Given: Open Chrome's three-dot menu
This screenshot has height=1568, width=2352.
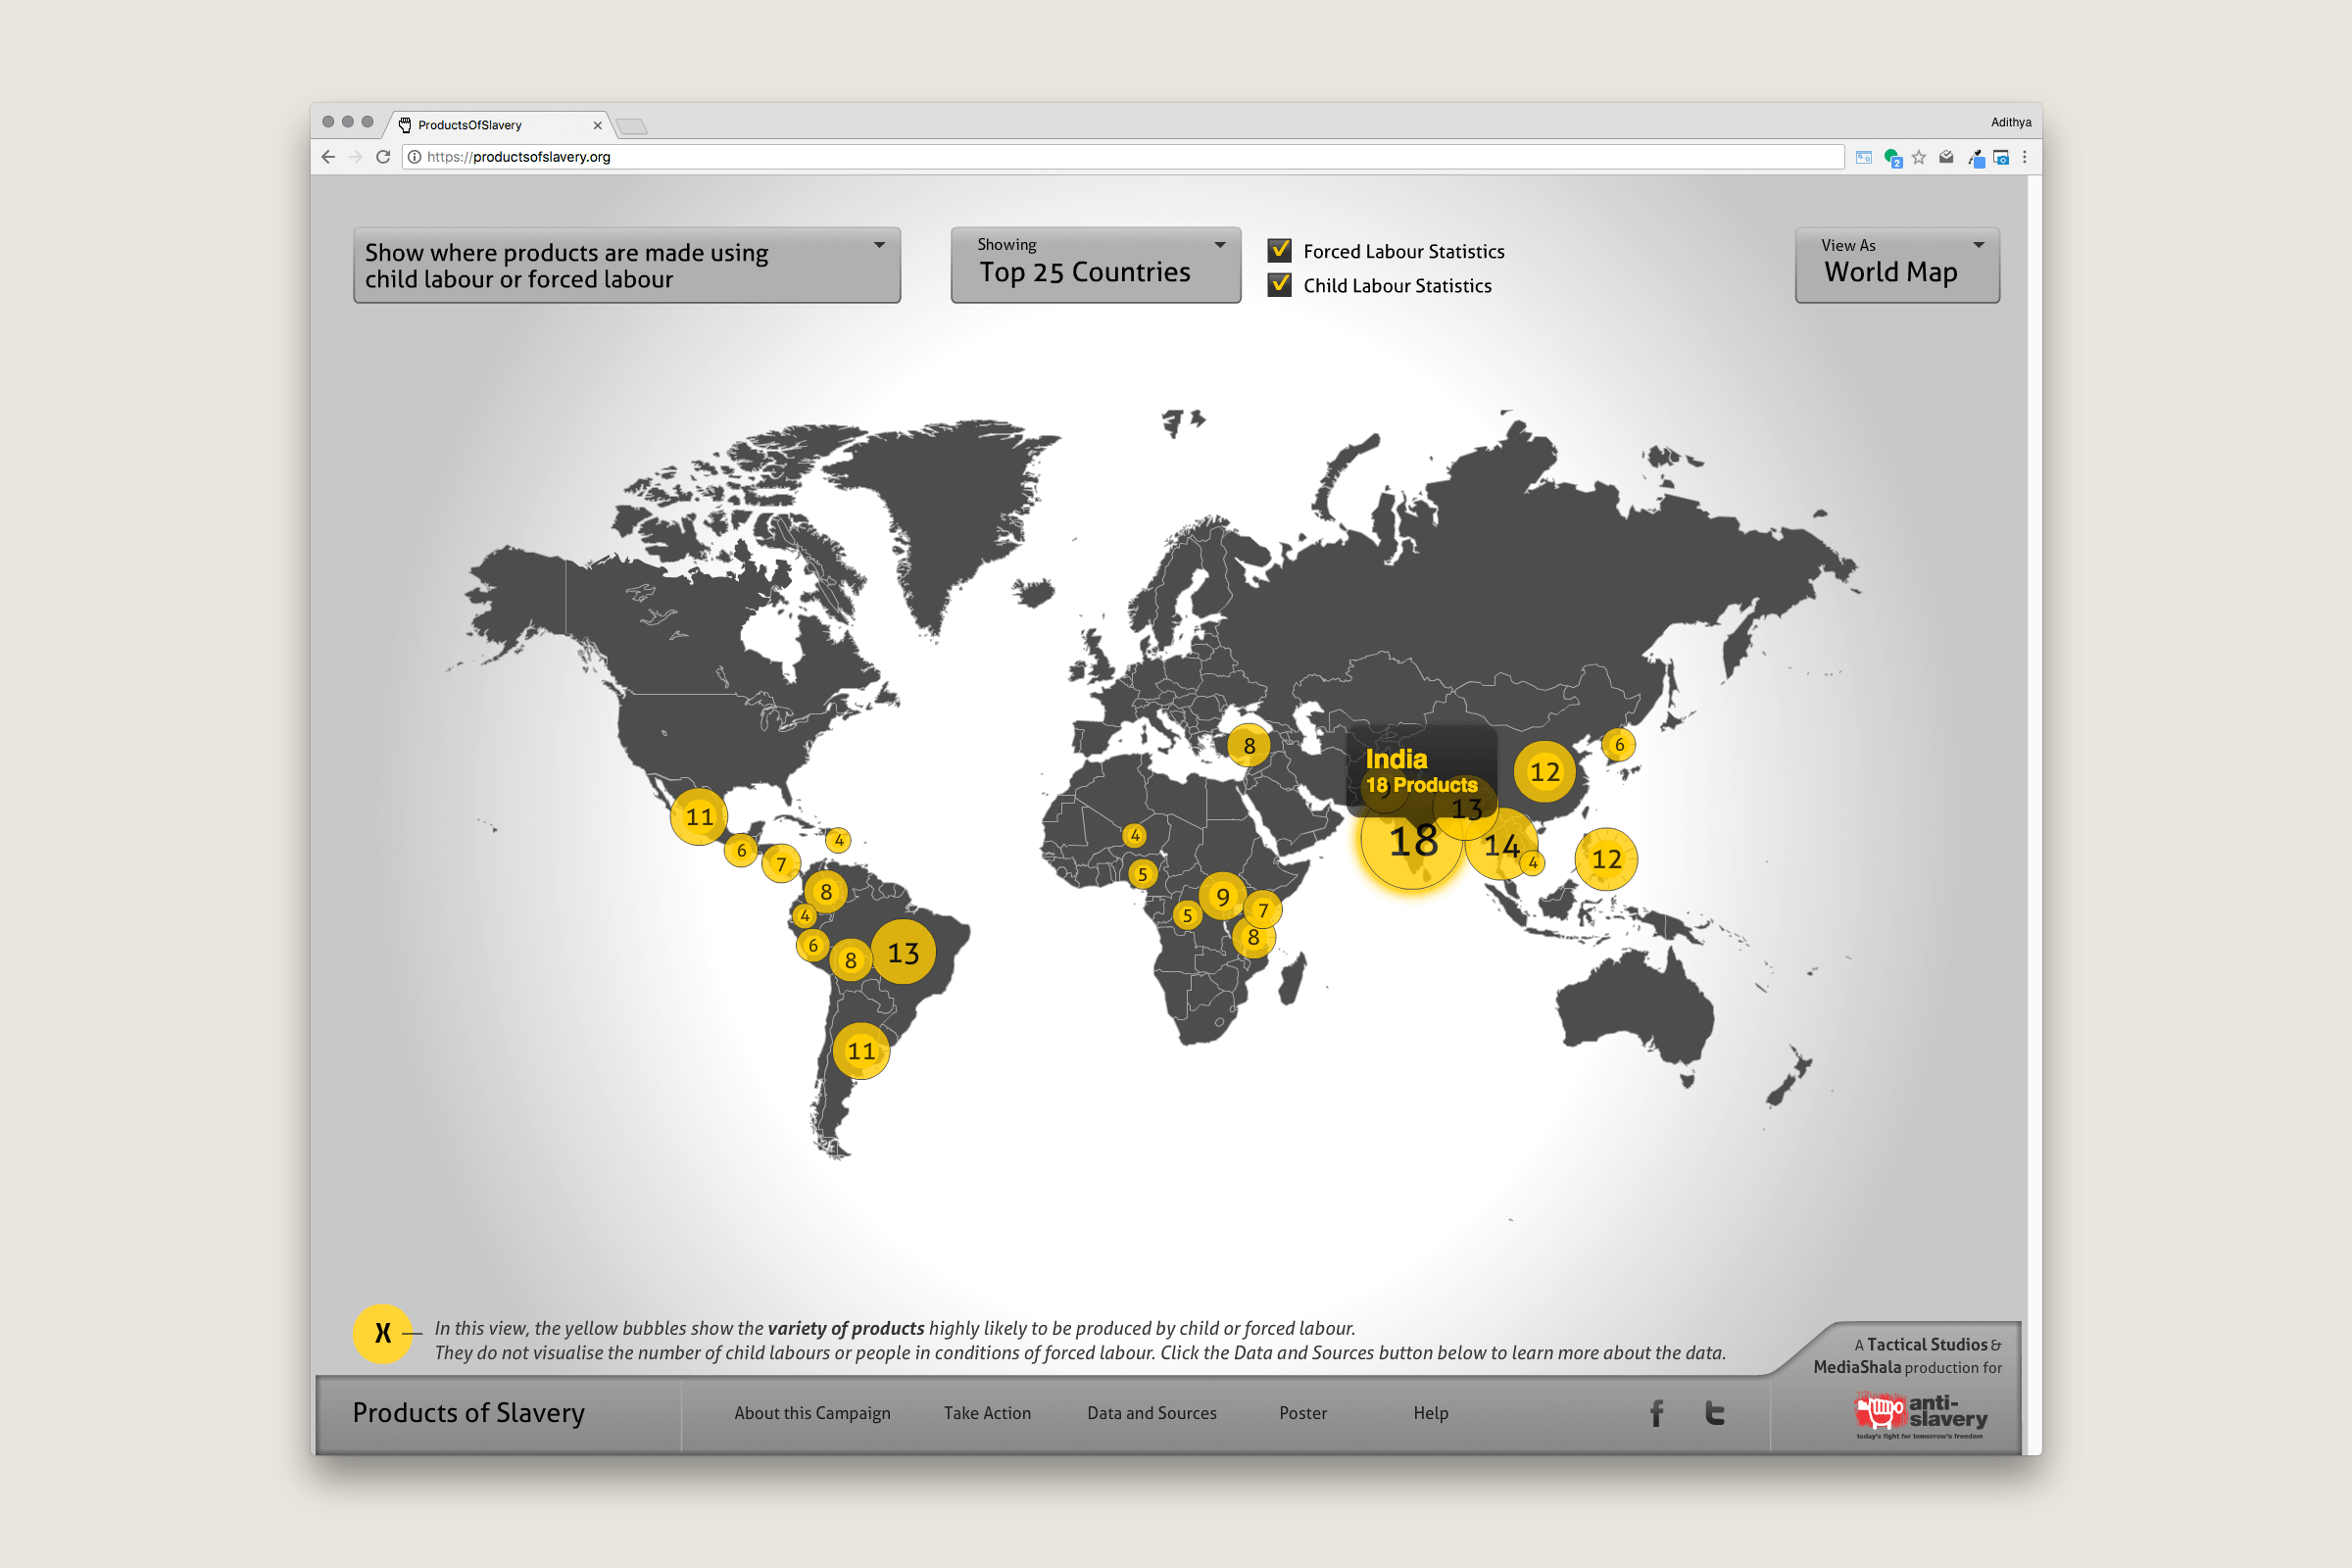Looking at the screenshot, I should (x=2025, y=157).
